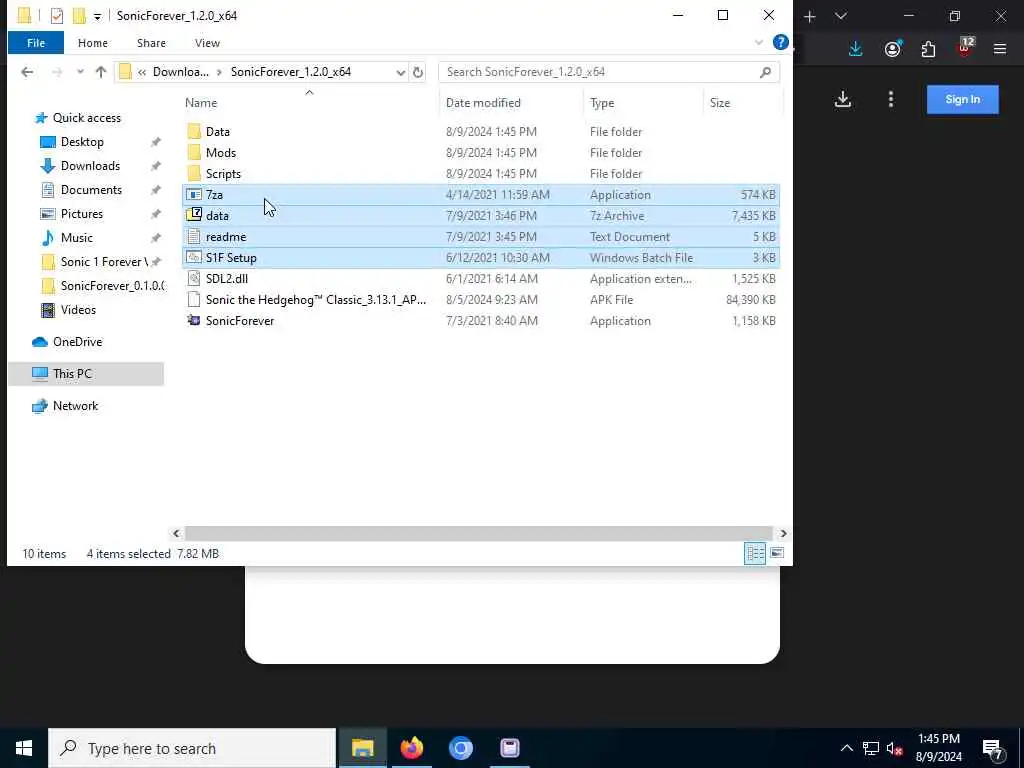Open Documents in the navigation pane
Image resolution: width=1024 pixels, height=768 pixels.
click(91, 189)
